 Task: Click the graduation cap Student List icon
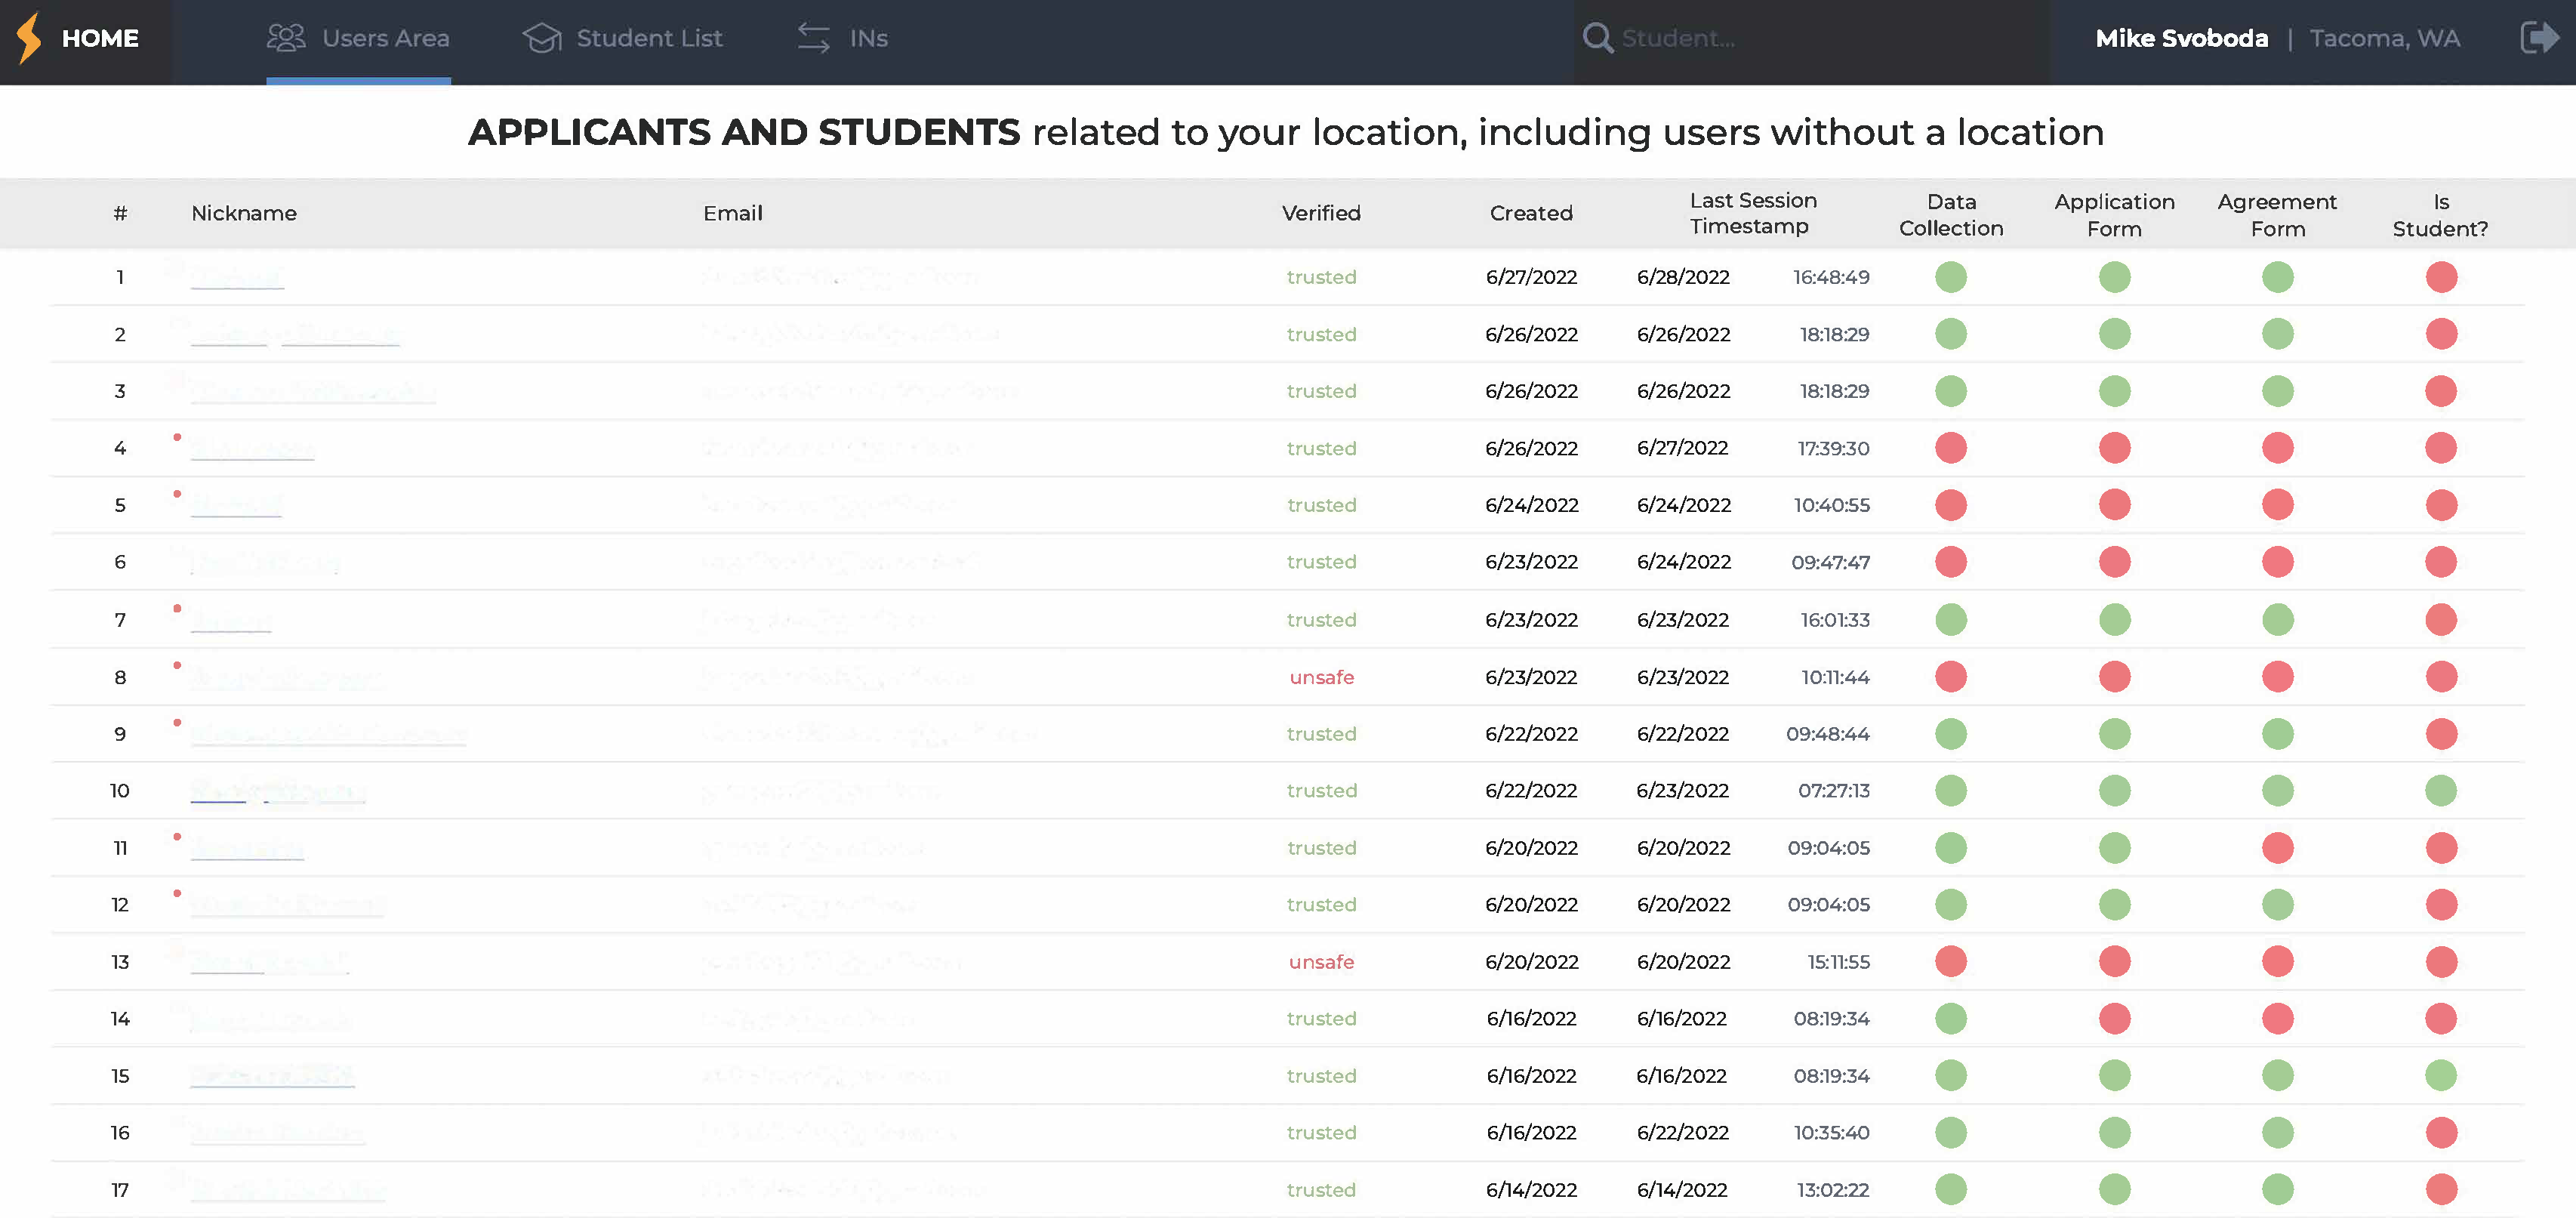click(x=541, y=38)
